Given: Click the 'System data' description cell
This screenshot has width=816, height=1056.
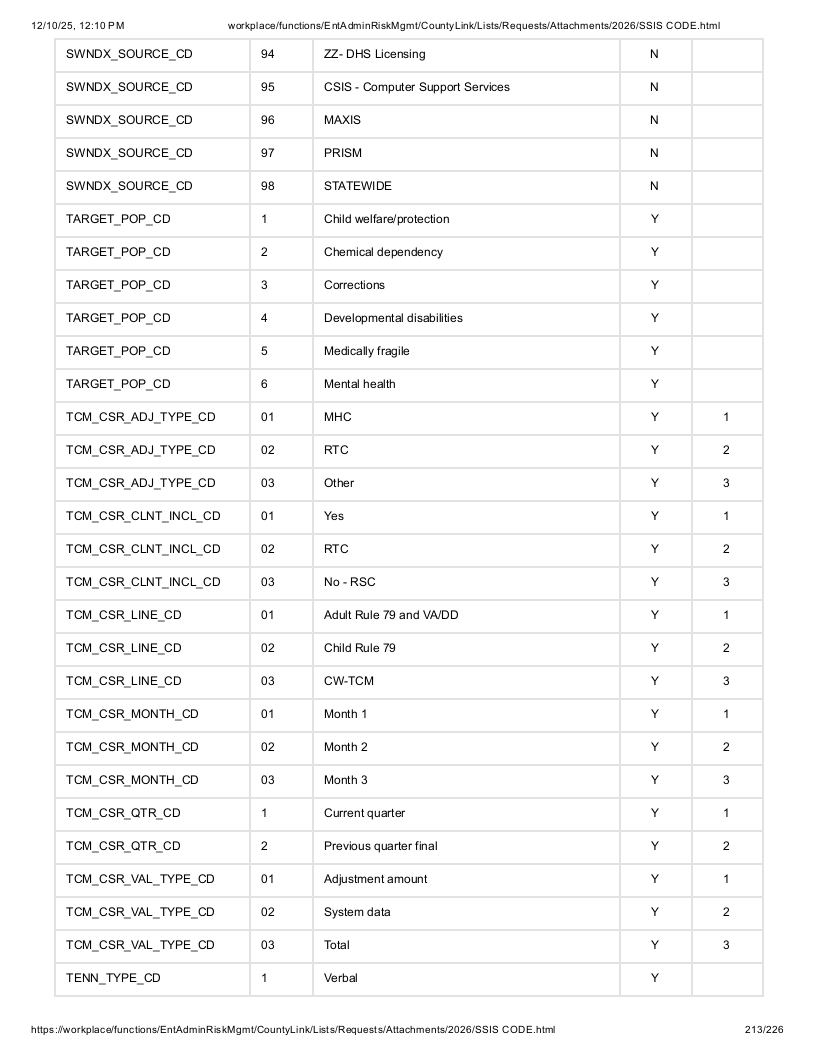Looking at the screenshot, I should pos(466,912).
